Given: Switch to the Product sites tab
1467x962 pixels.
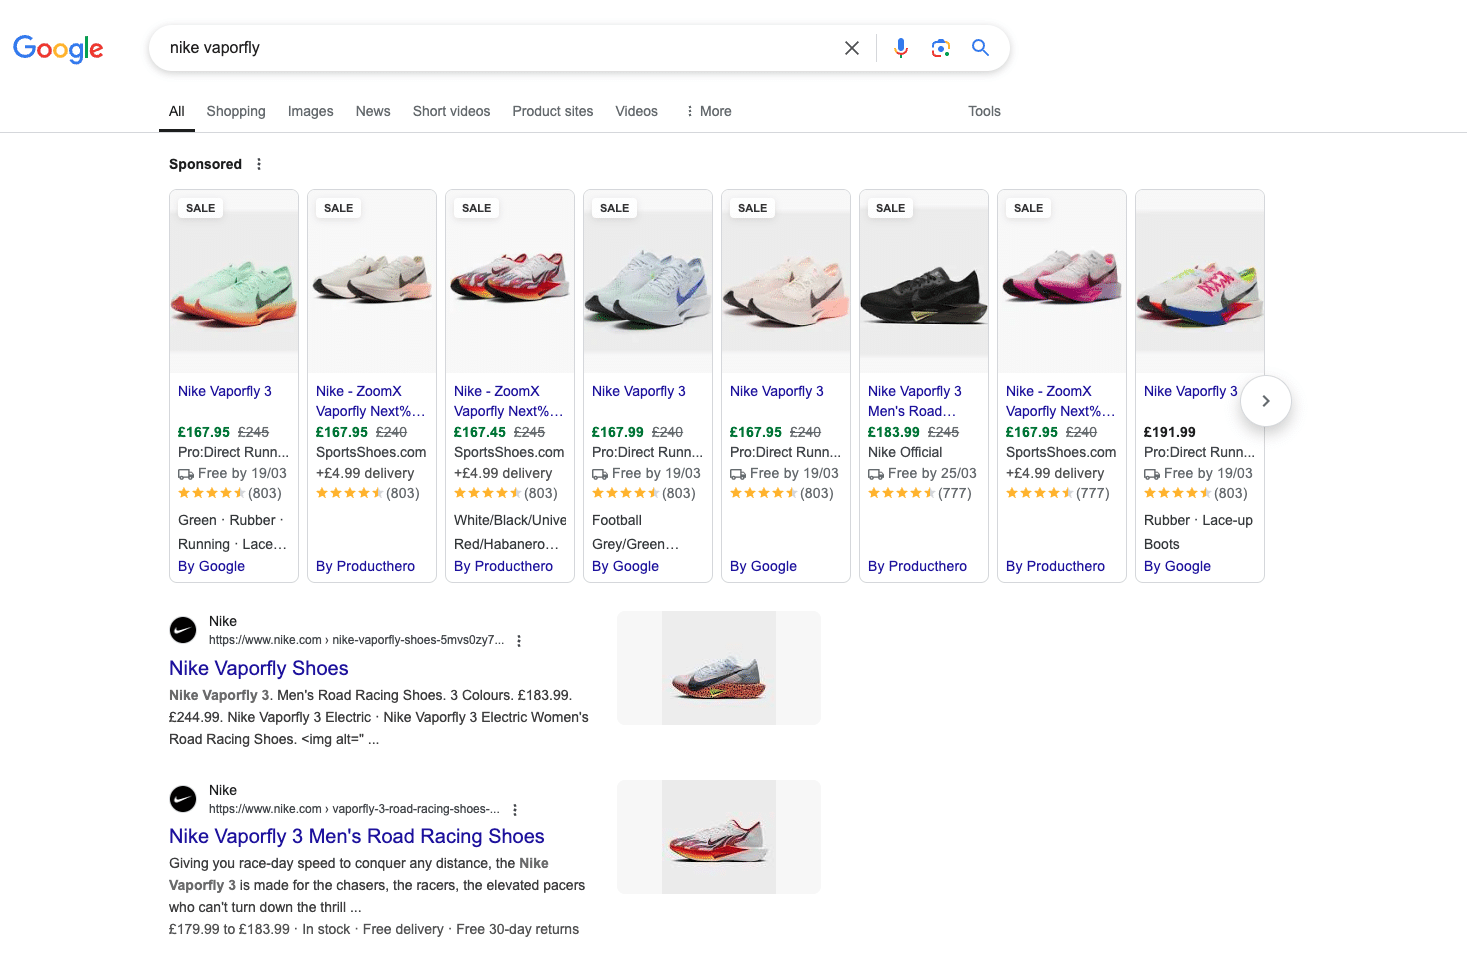Looking at the screenshot, I should pyautogui.click(x=553, y=111).
